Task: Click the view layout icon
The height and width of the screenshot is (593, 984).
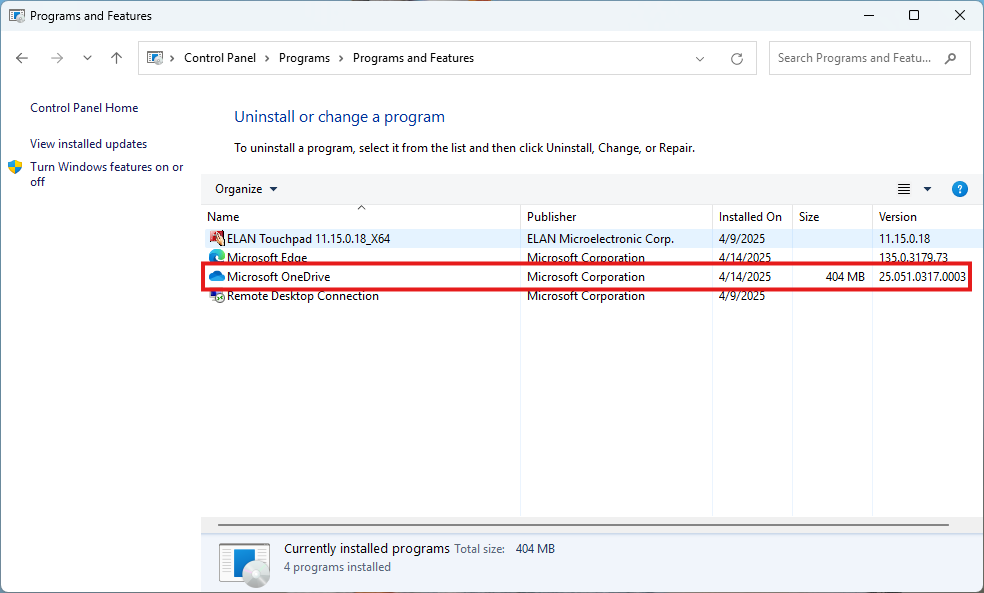Action: (x=904, y=189)
